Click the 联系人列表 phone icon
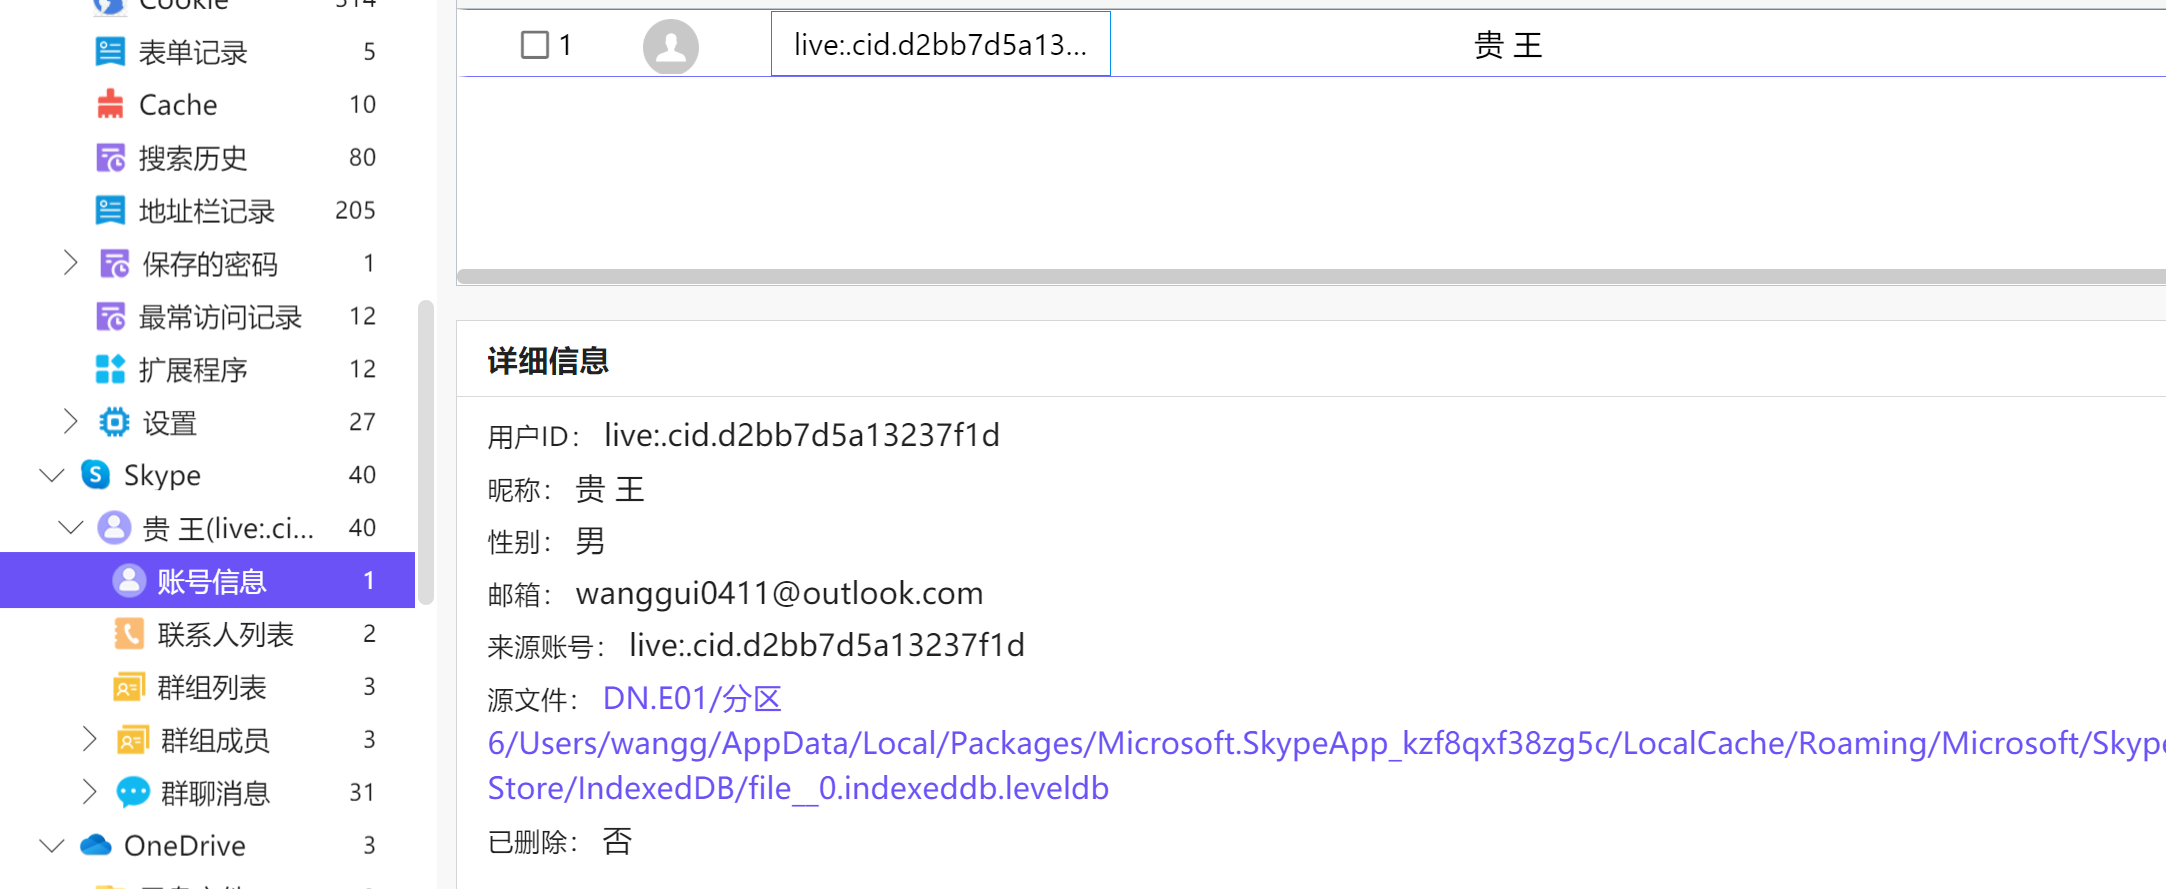Viewport: 2166px width, 889px height. click(129, 634)
